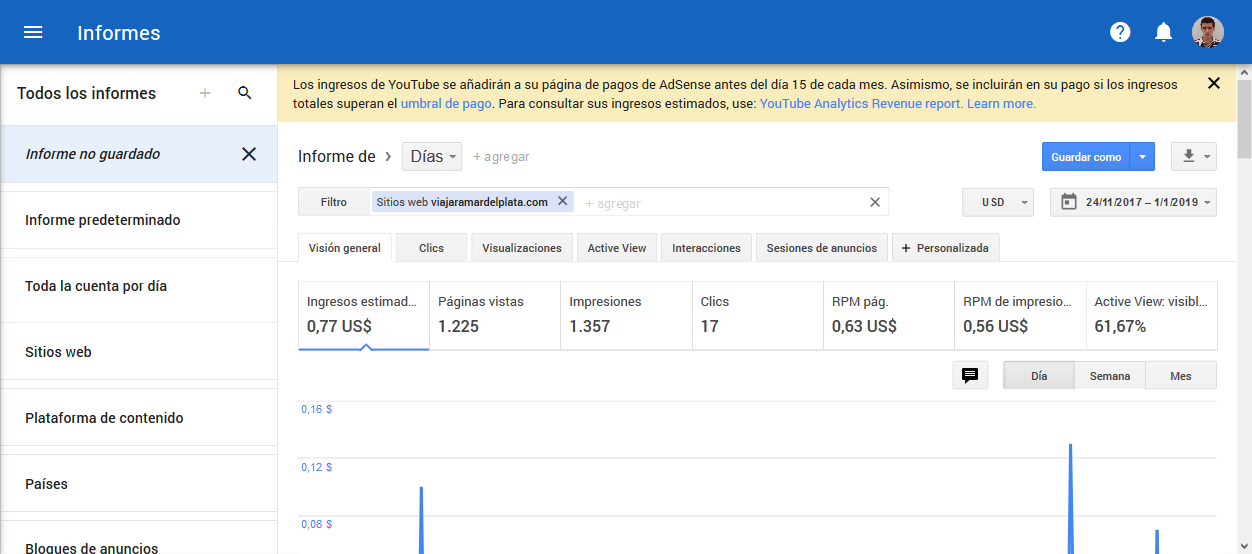Open the user account avatar
1252x554 pixels.
(1208, 32)
